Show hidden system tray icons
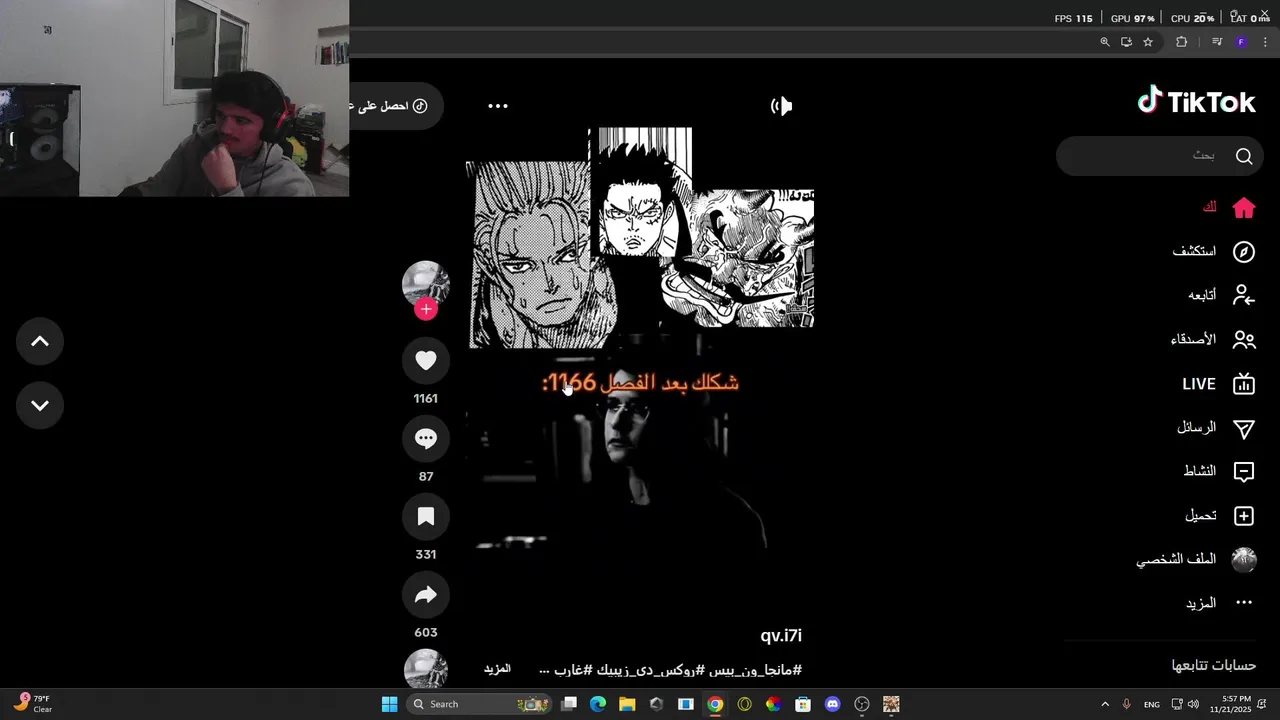This screenshot has height=720, width=1280. [x=1105, y=704]
